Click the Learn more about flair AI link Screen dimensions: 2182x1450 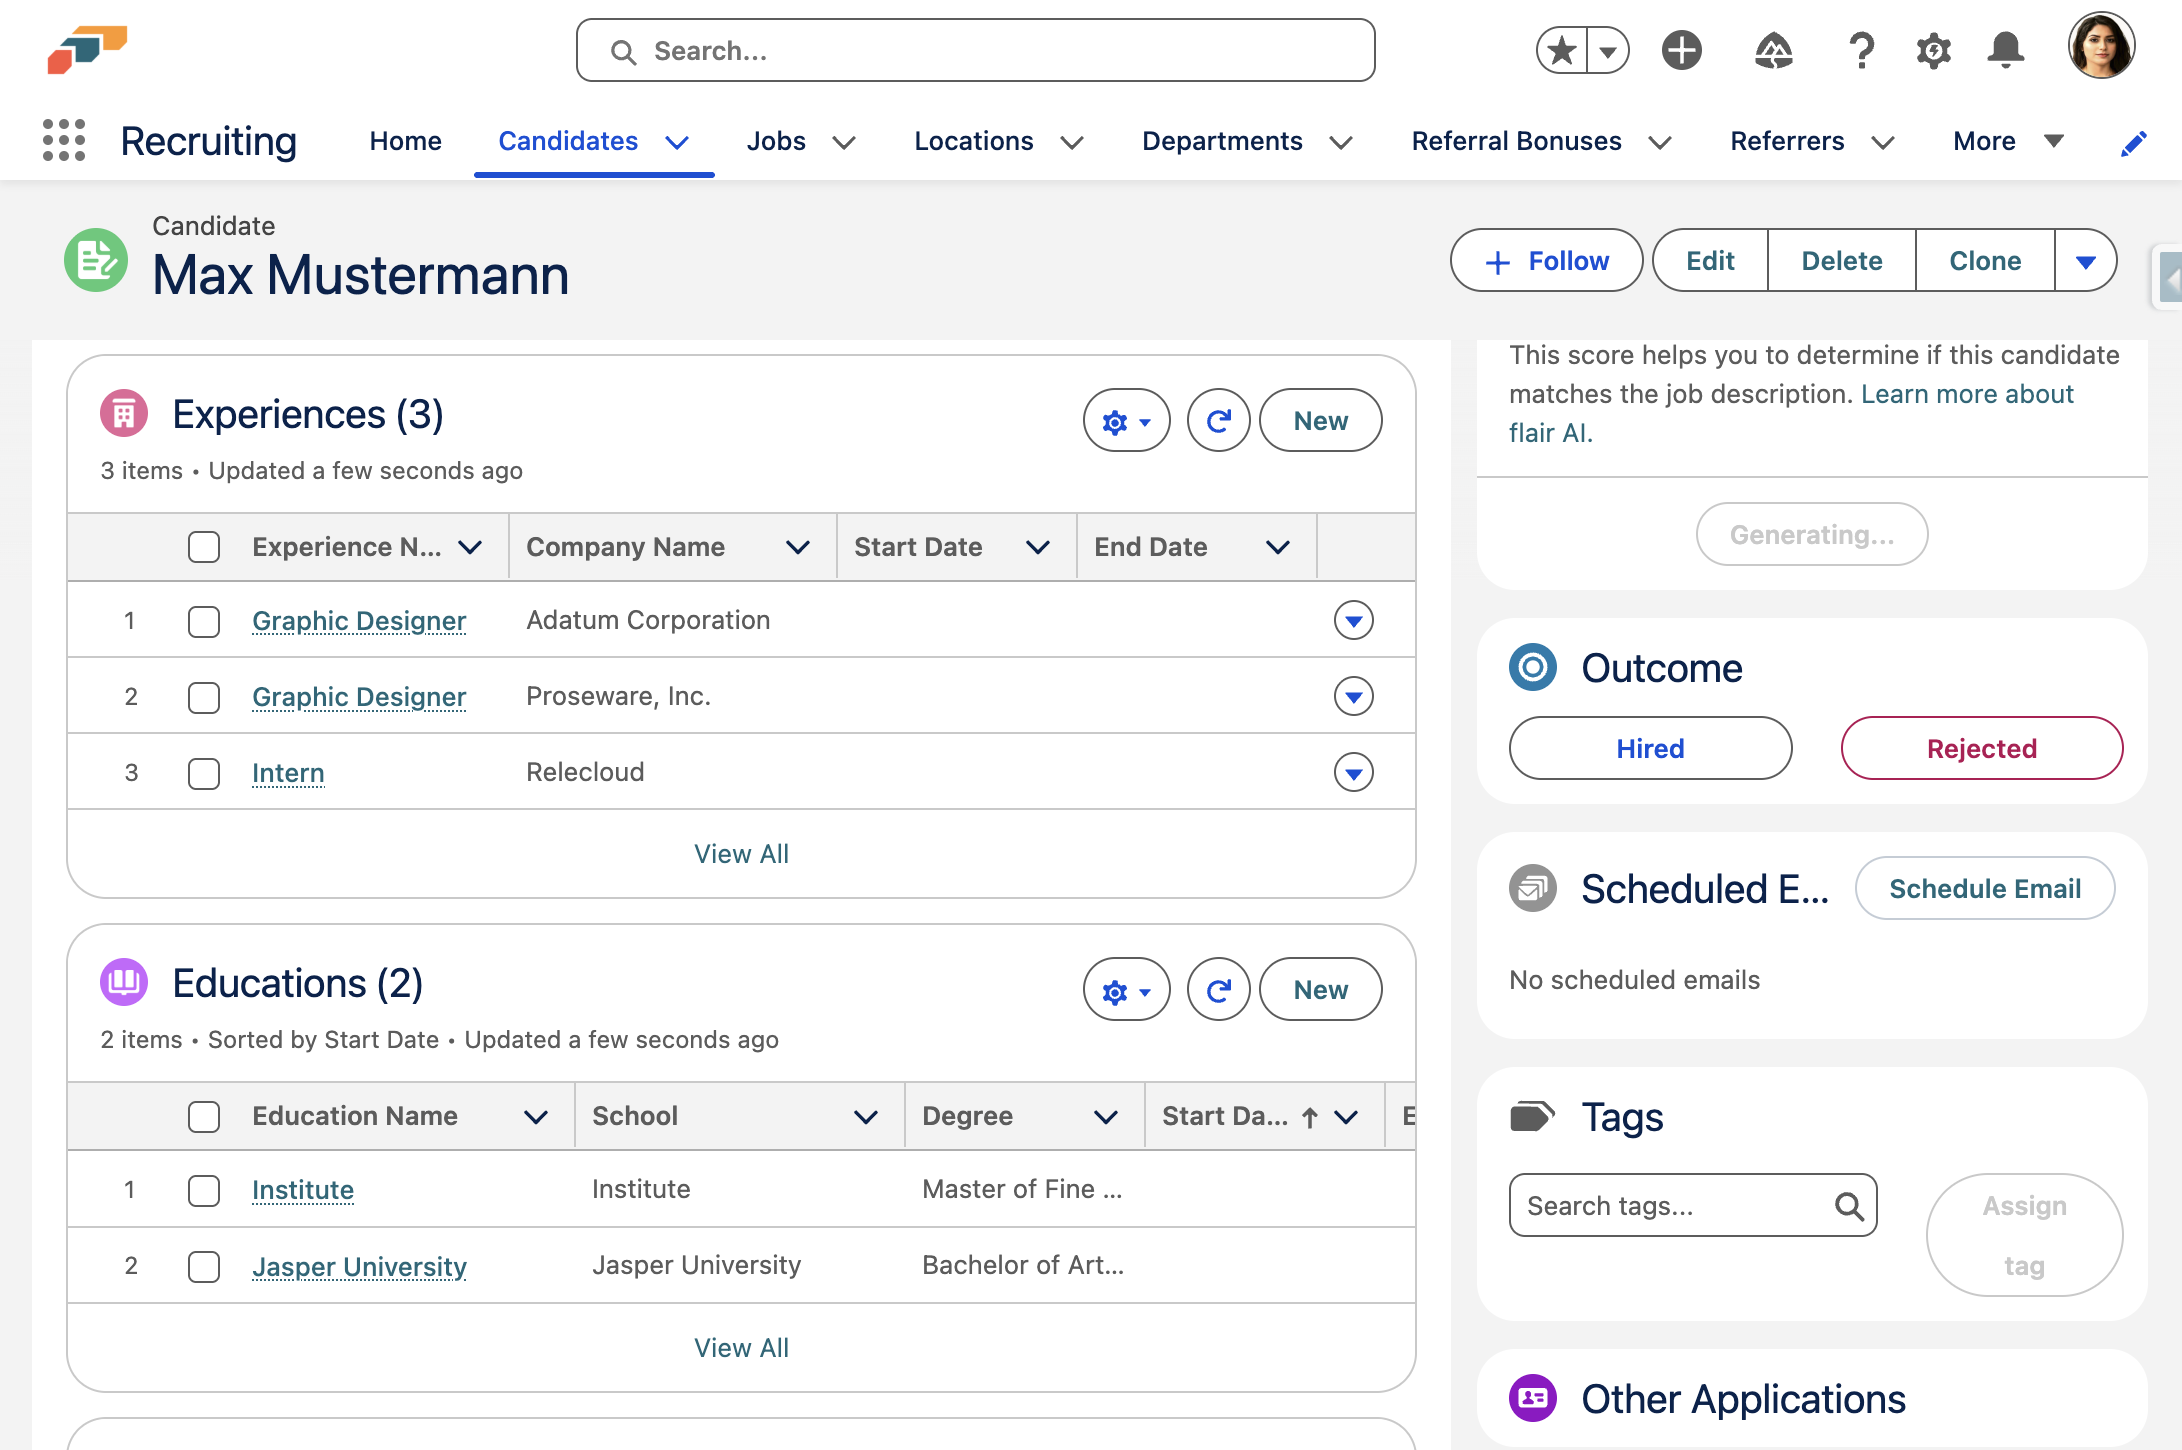point(1966,394)
